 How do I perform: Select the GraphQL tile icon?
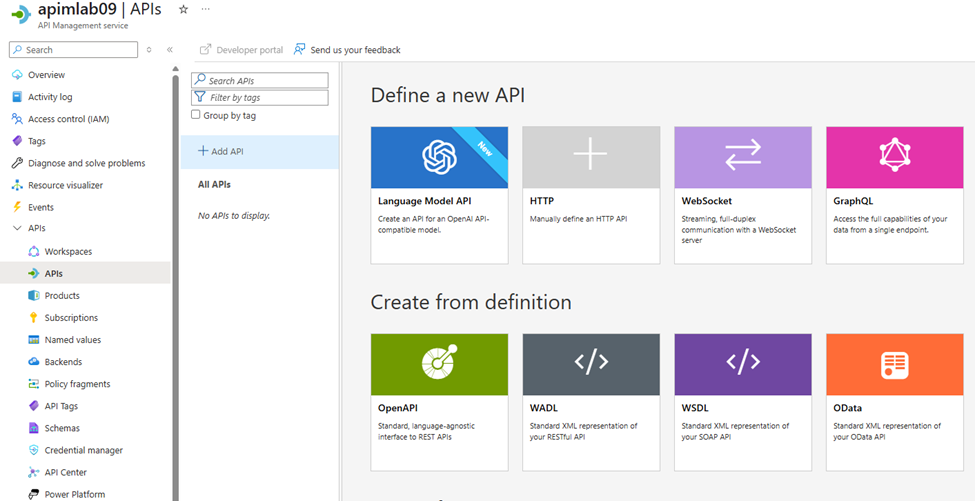[894, 155]
